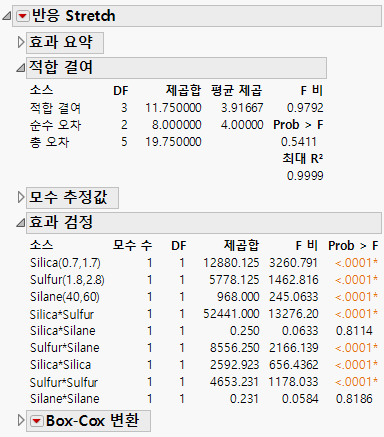Click the F ratio value 0.9792
The image size is (384, 437).
[305, 108]
